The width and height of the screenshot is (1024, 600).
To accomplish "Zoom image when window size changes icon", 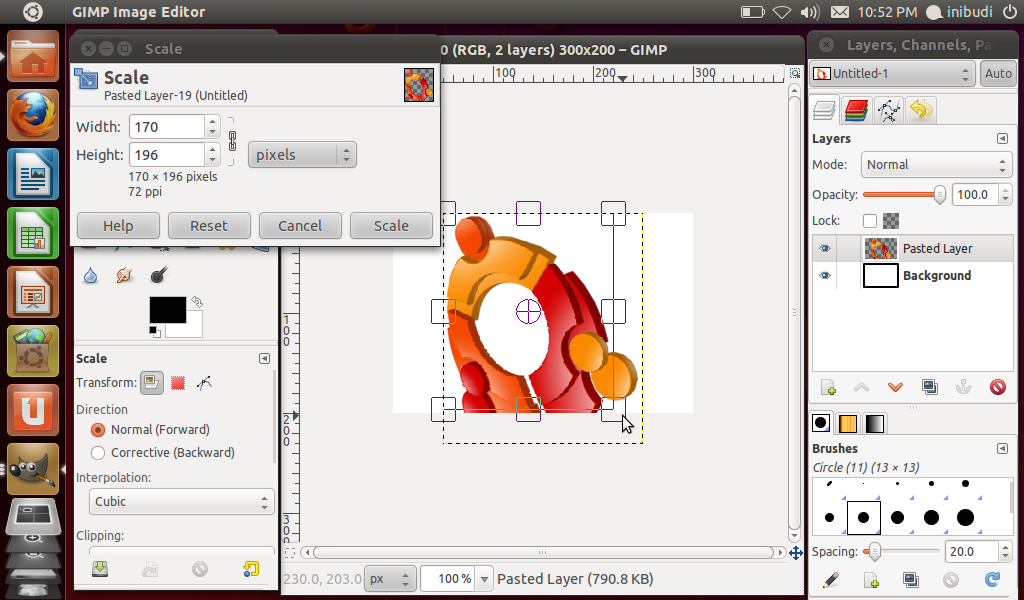I will pyautogui.click(x=795, y=72).
